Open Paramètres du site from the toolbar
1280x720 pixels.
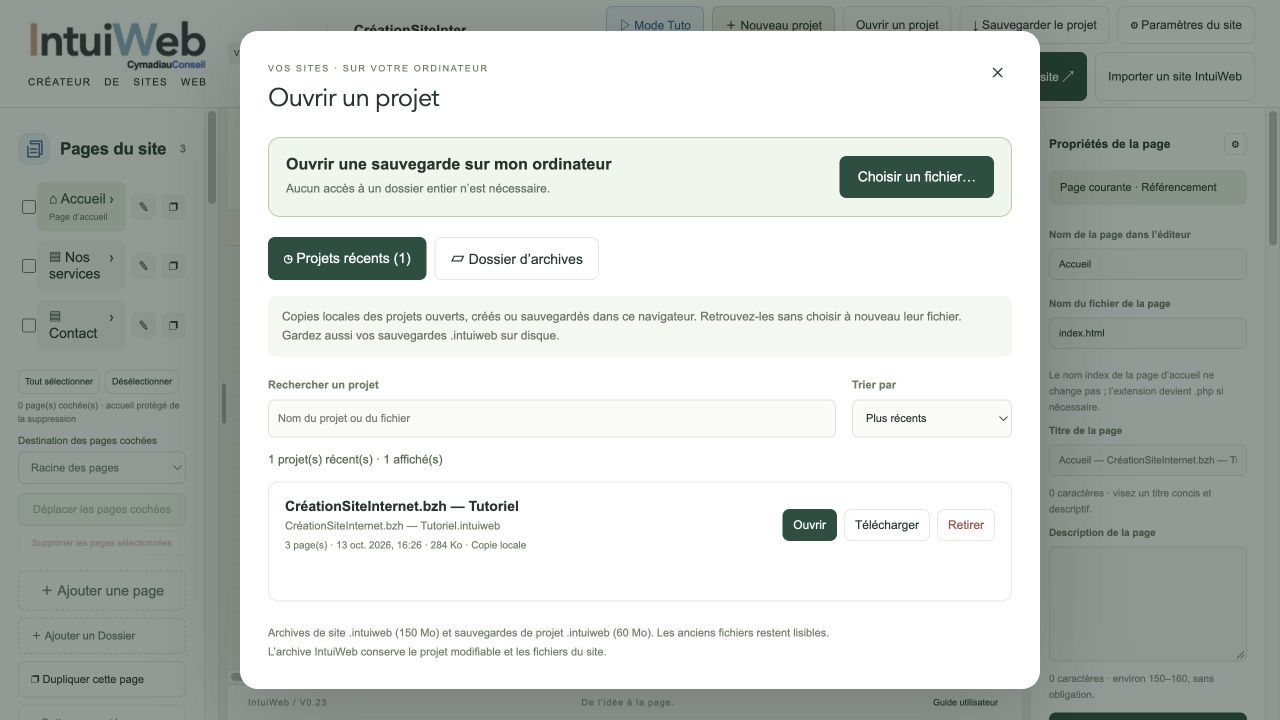[1186, 25]
